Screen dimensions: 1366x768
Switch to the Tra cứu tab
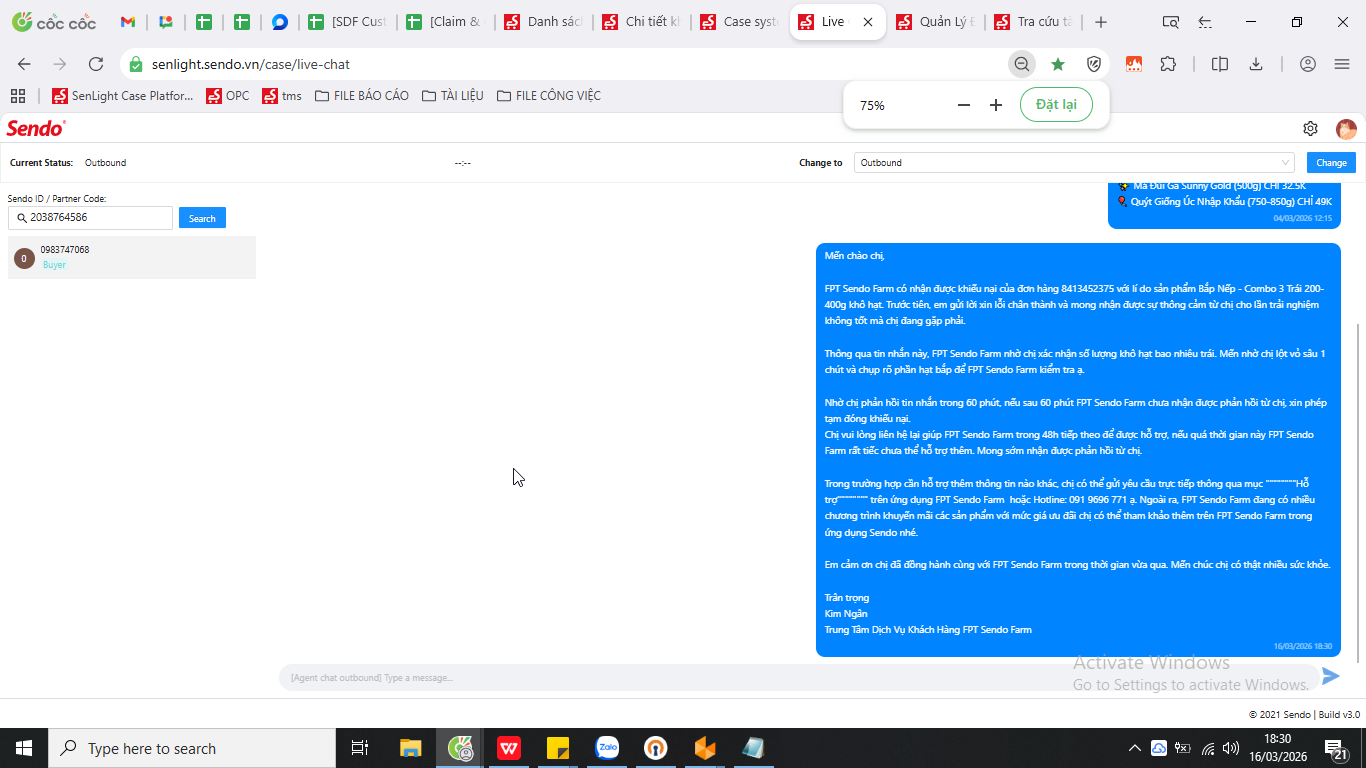(1033, 22)
